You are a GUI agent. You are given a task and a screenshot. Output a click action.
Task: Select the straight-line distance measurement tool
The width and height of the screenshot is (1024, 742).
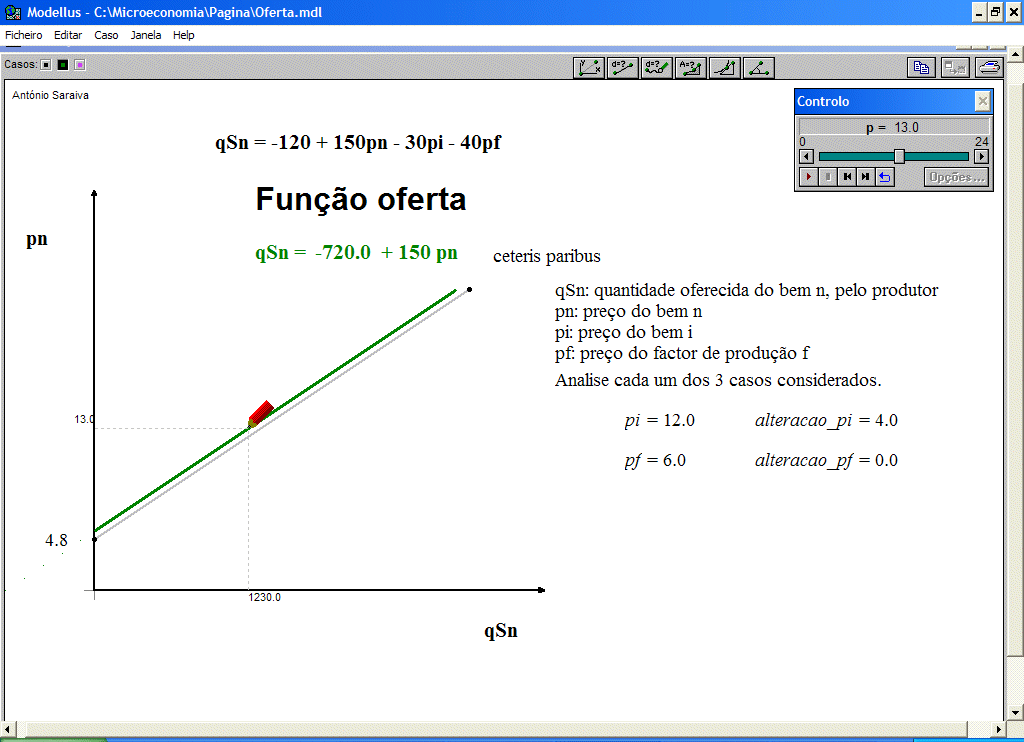click(x=623, y=68)
